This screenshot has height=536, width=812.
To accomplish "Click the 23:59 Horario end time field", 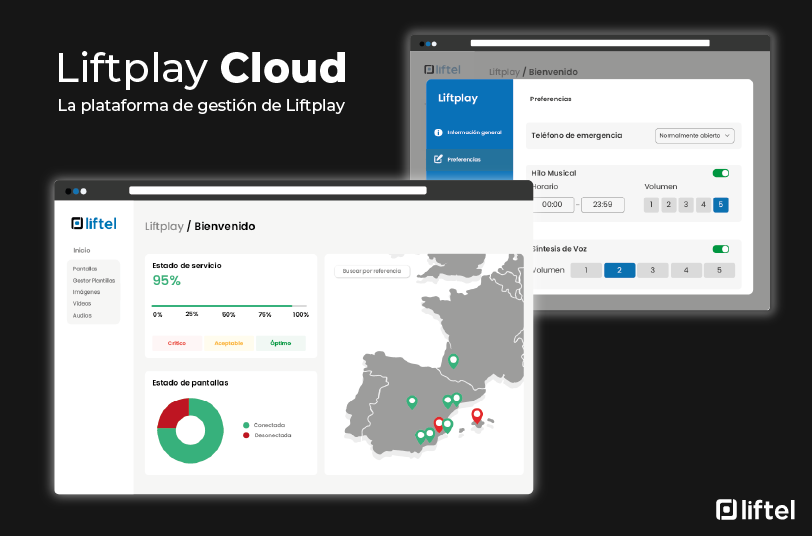I will (x=603, y=205).
